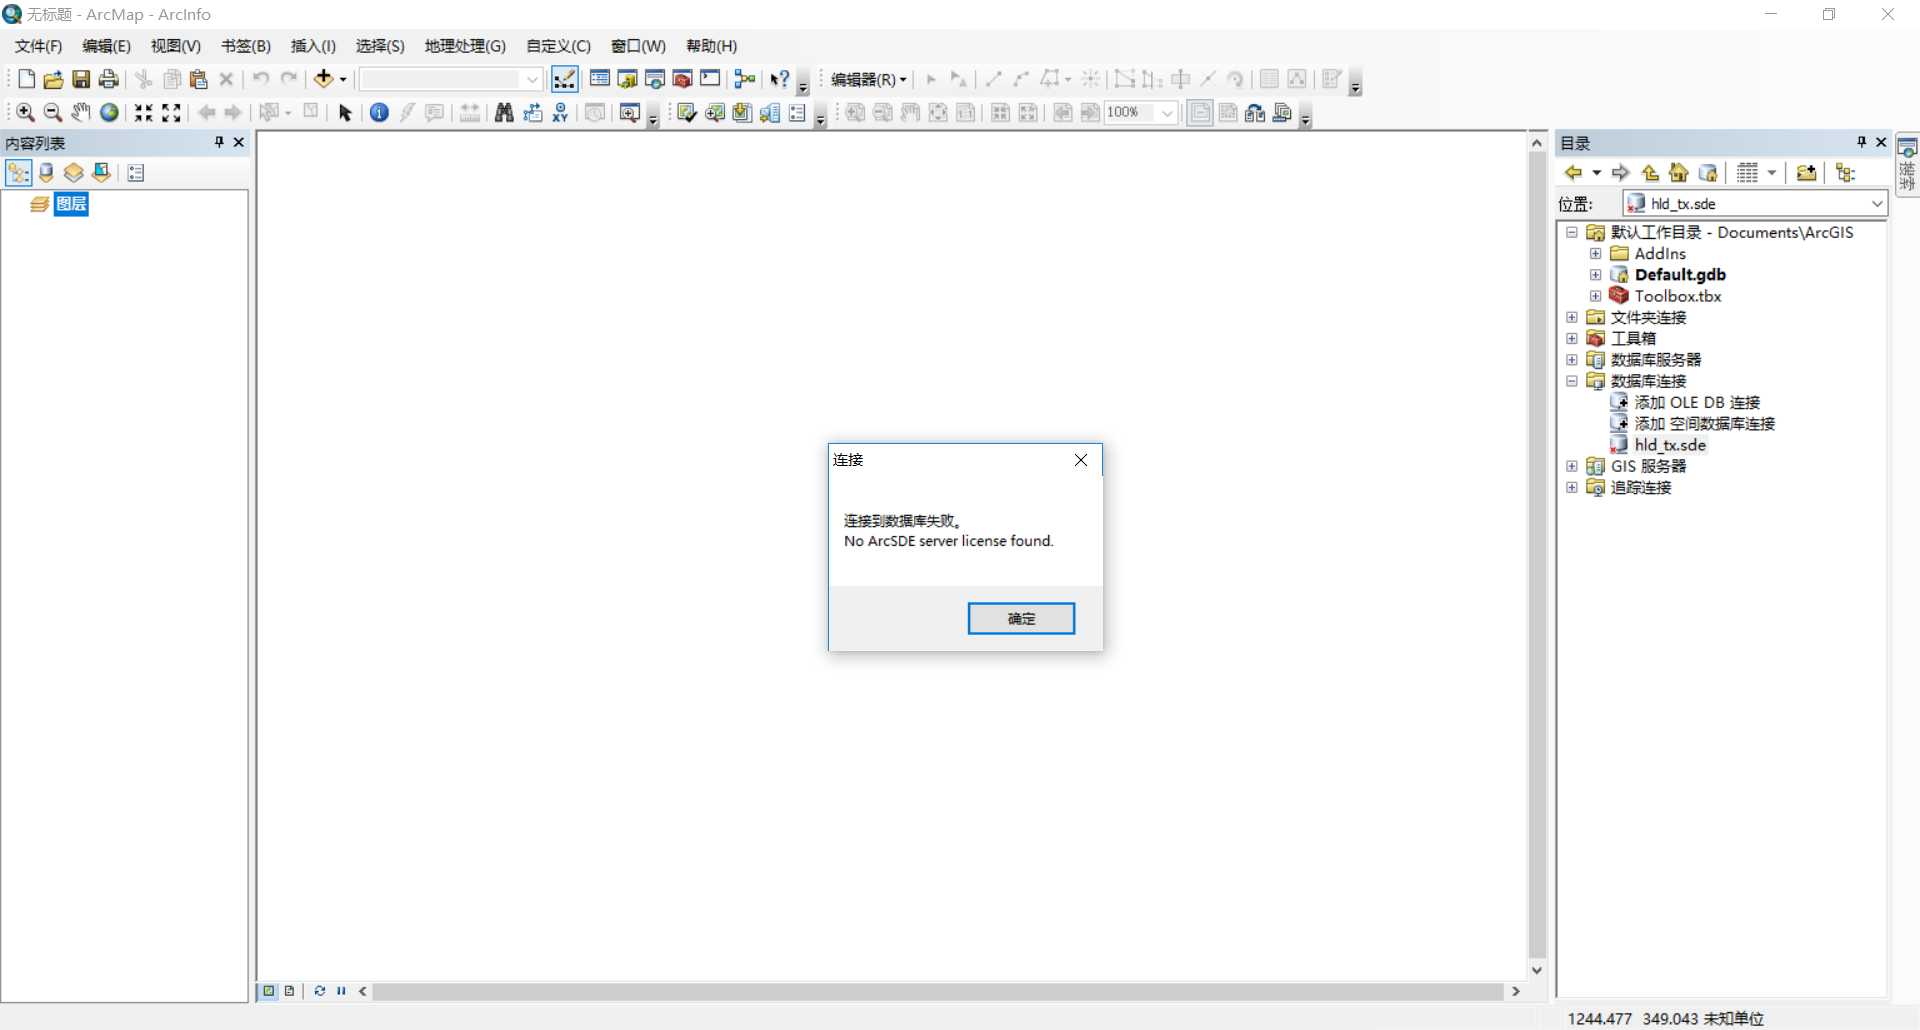The height and width of the screenshot is (1030, 1920).
Task: Expand the AddIns folder
Action: point(1596,254)
